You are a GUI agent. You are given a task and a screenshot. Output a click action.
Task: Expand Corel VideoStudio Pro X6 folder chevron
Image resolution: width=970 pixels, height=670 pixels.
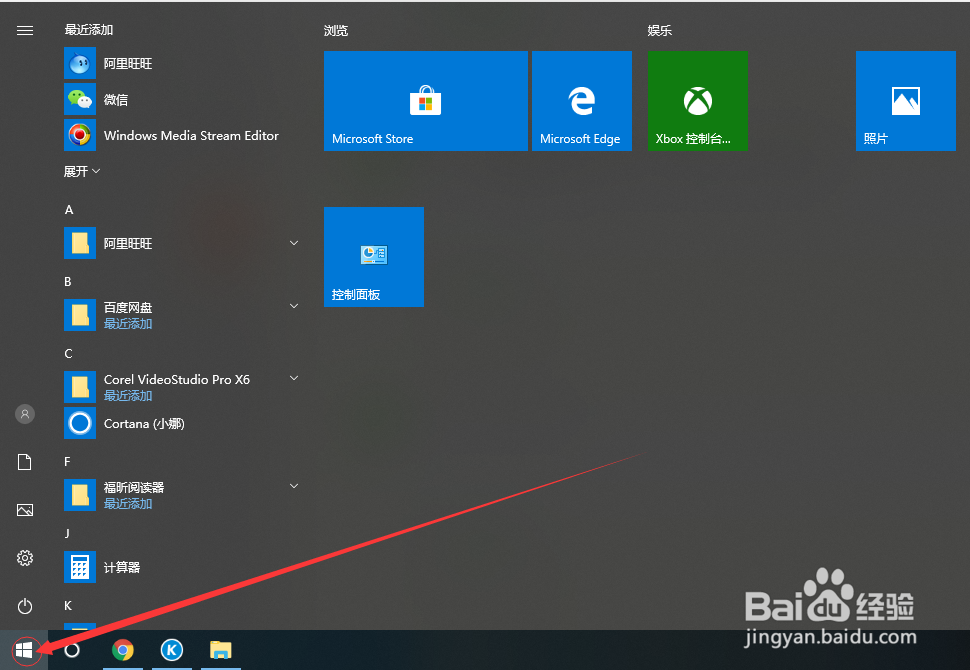(x=294, y=378)
